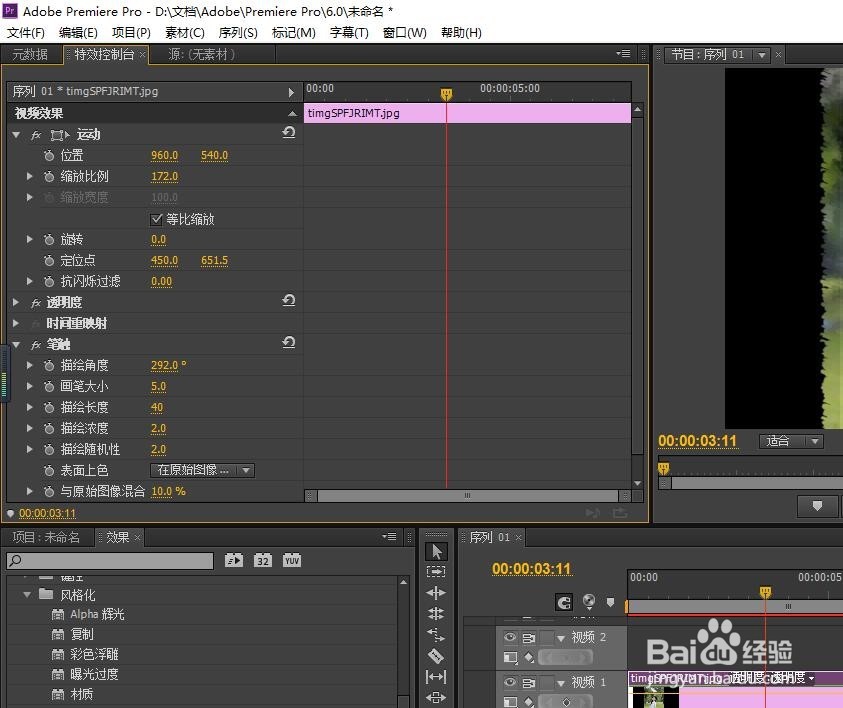The image size is (843, 708).
Task: Switch to the 元数据 tab
Action: [30, 54]
